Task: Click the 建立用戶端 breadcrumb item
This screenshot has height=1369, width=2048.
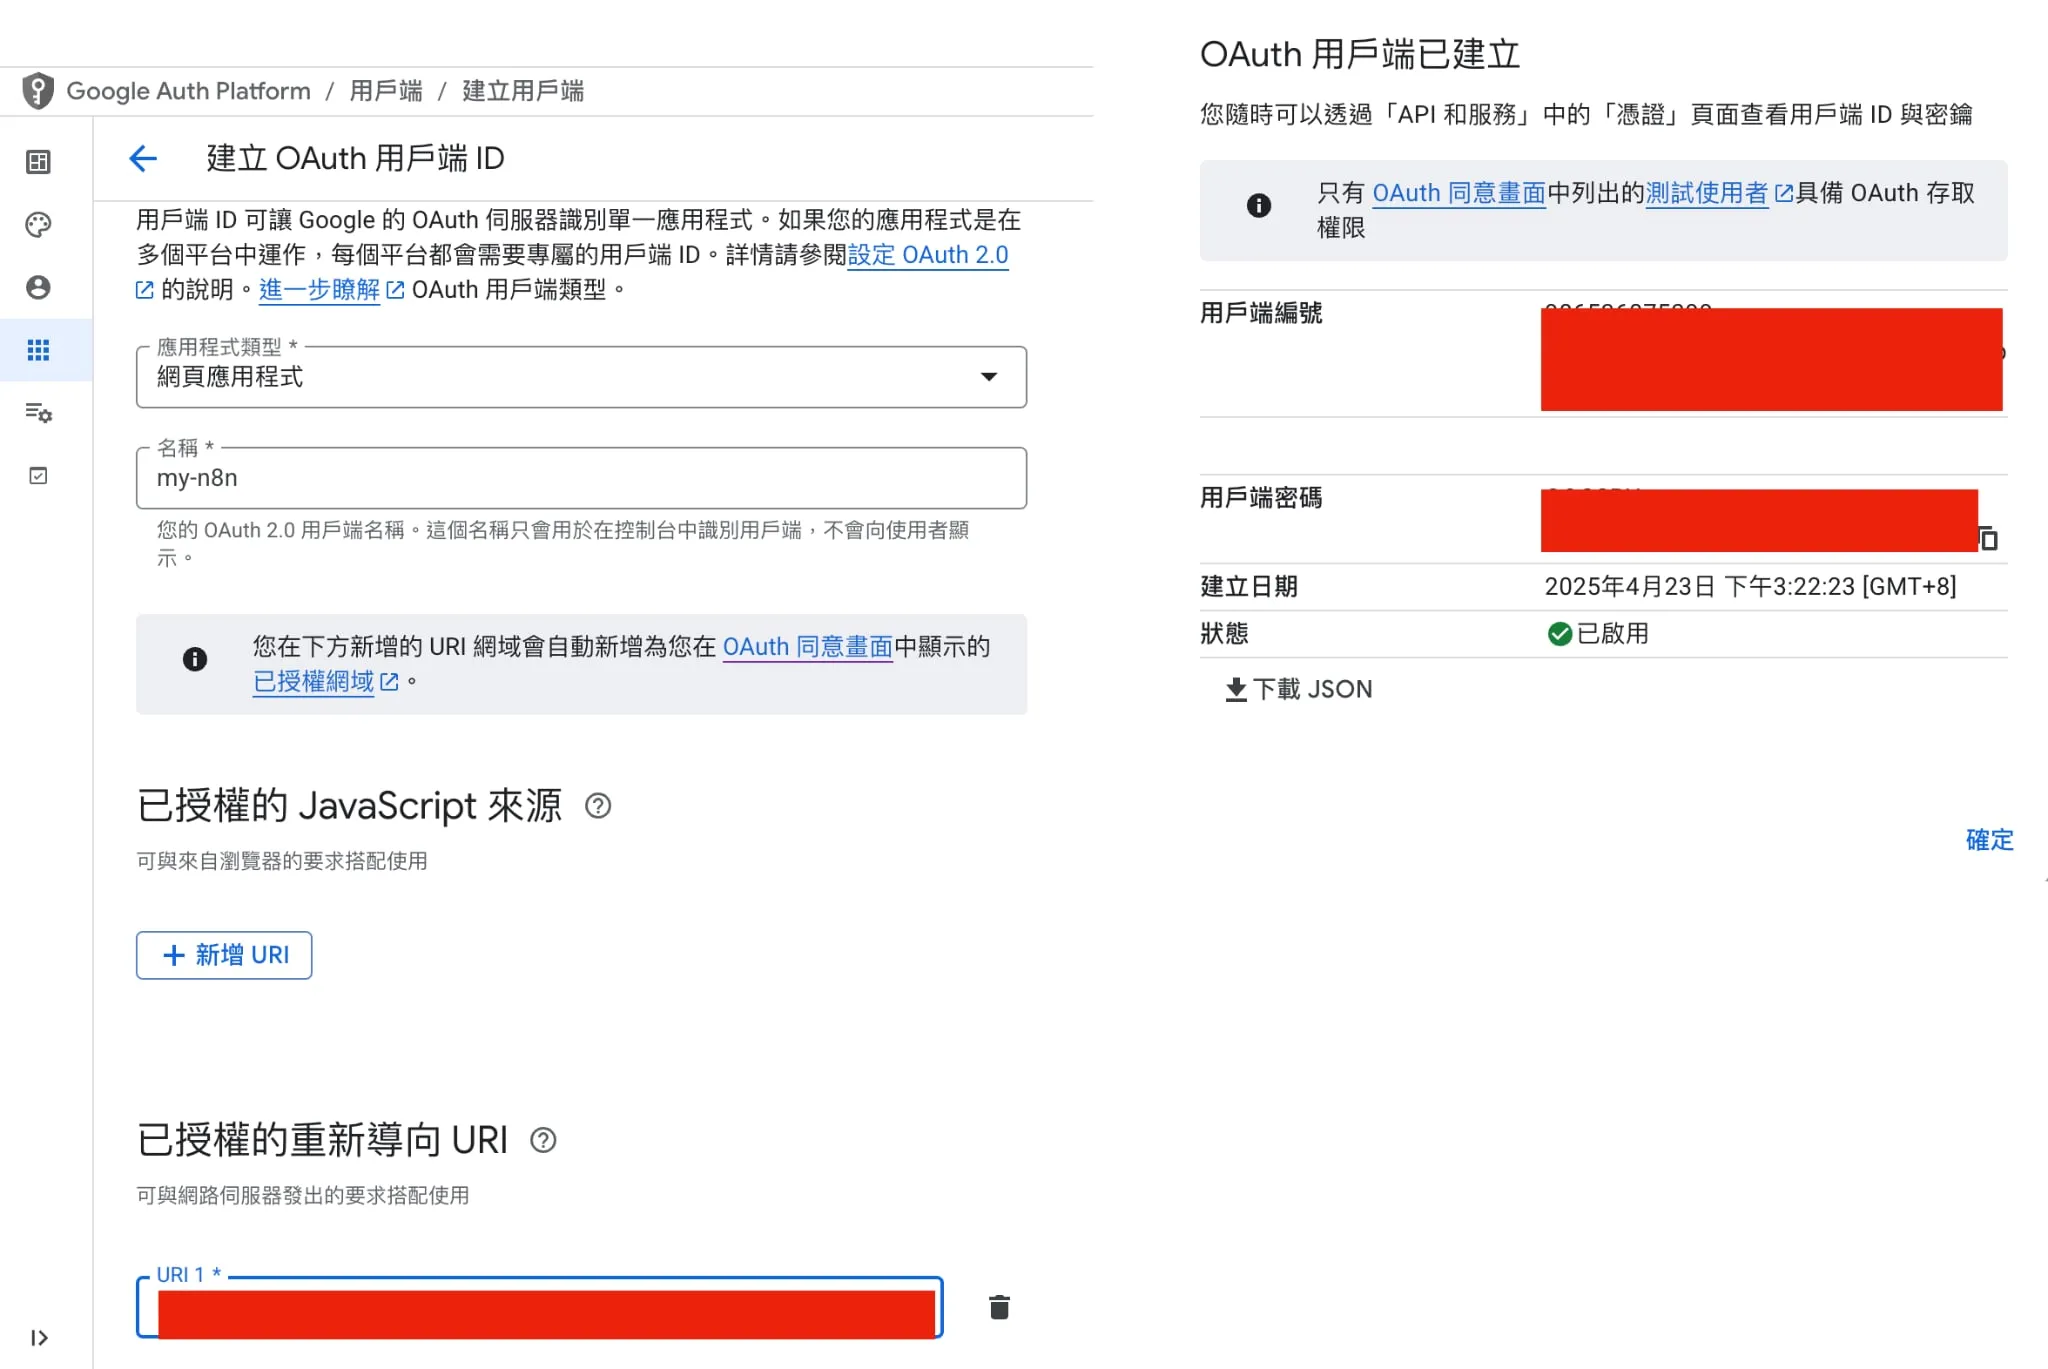Action: 523,91
